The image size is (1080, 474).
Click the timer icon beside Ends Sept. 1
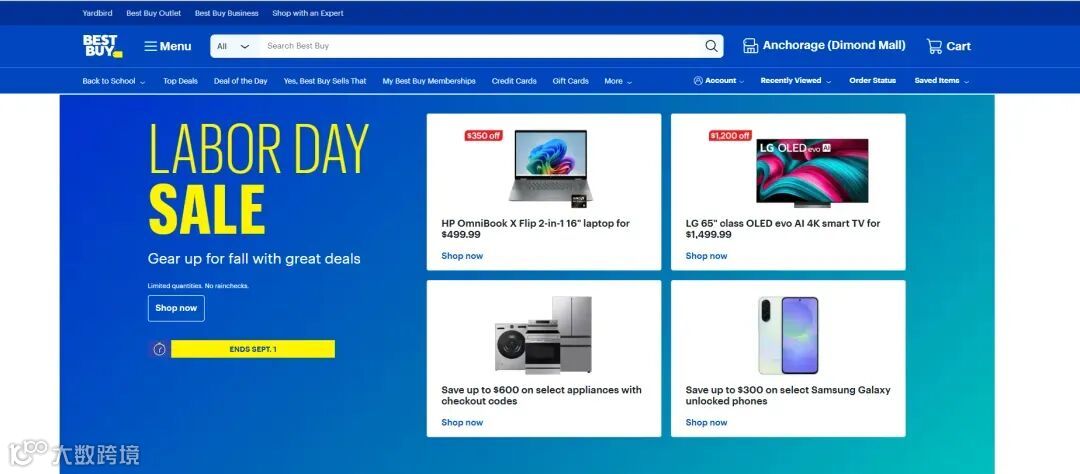coord(160,349)
